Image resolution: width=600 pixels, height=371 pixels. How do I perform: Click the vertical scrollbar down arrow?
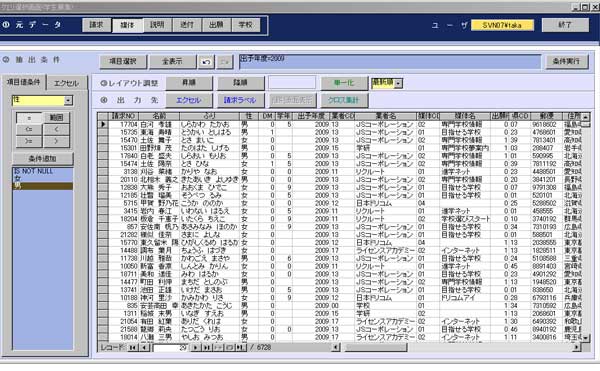coord(585,338)
